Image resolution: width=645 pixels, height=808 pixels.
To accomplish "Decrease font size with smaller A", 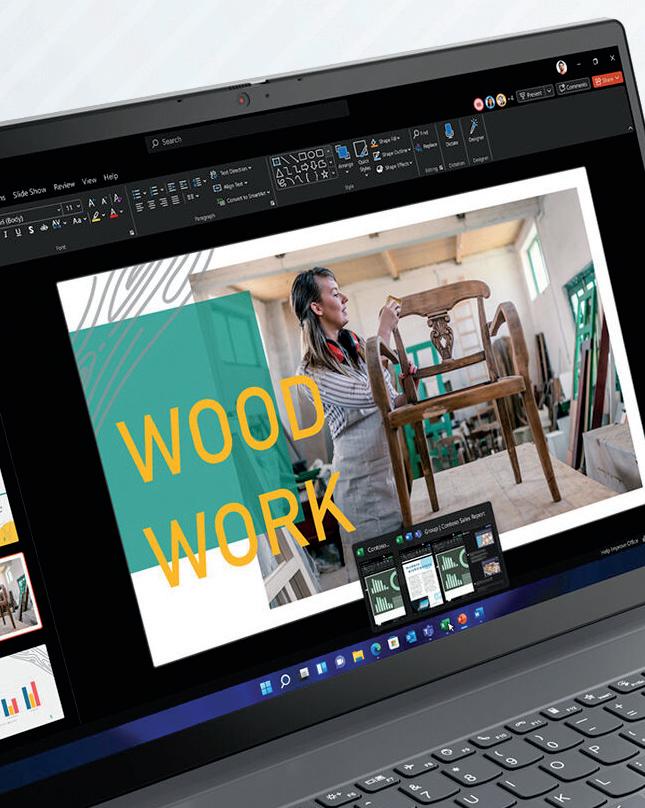I will (104, 200).
